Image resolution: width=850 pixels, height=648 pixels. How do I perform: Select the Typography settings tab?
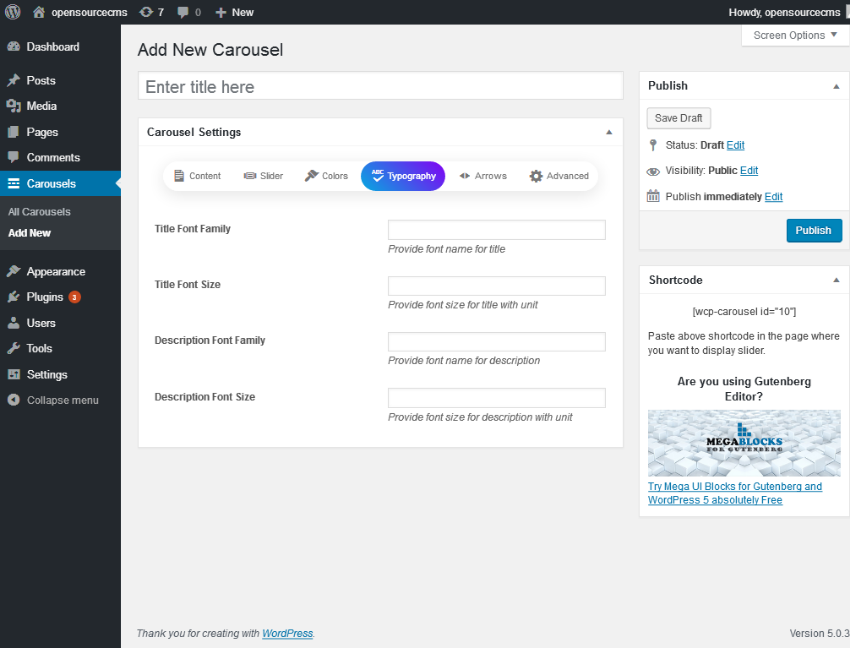click(x=403, y=176)
